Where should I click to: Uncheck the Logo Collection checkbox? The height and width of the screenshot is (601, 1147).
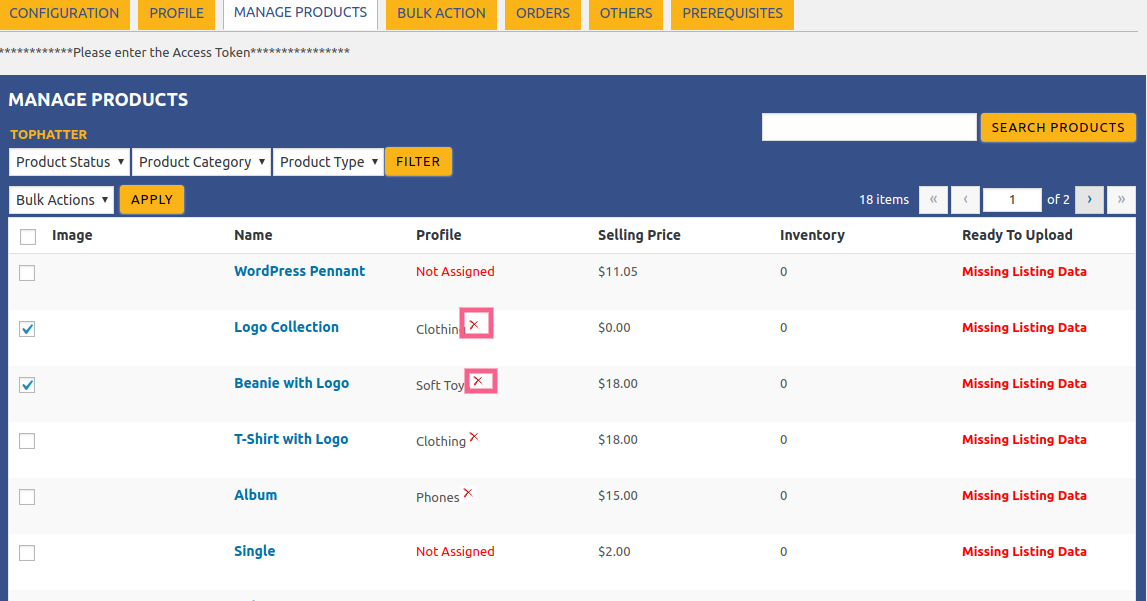[x=27, y=329]
